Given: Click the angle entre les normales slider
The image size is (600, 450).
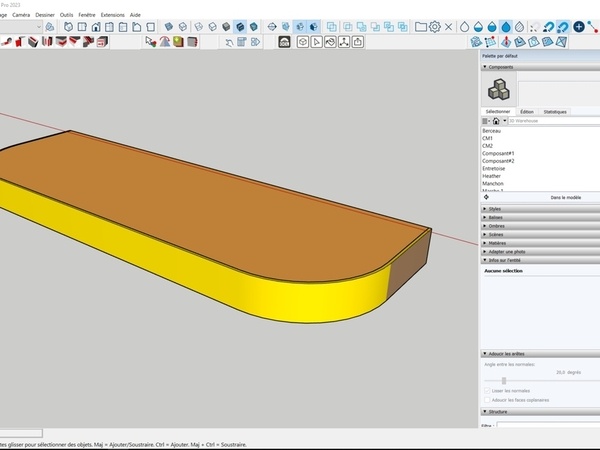Looking at the screenshot, I should pos(504,380).
